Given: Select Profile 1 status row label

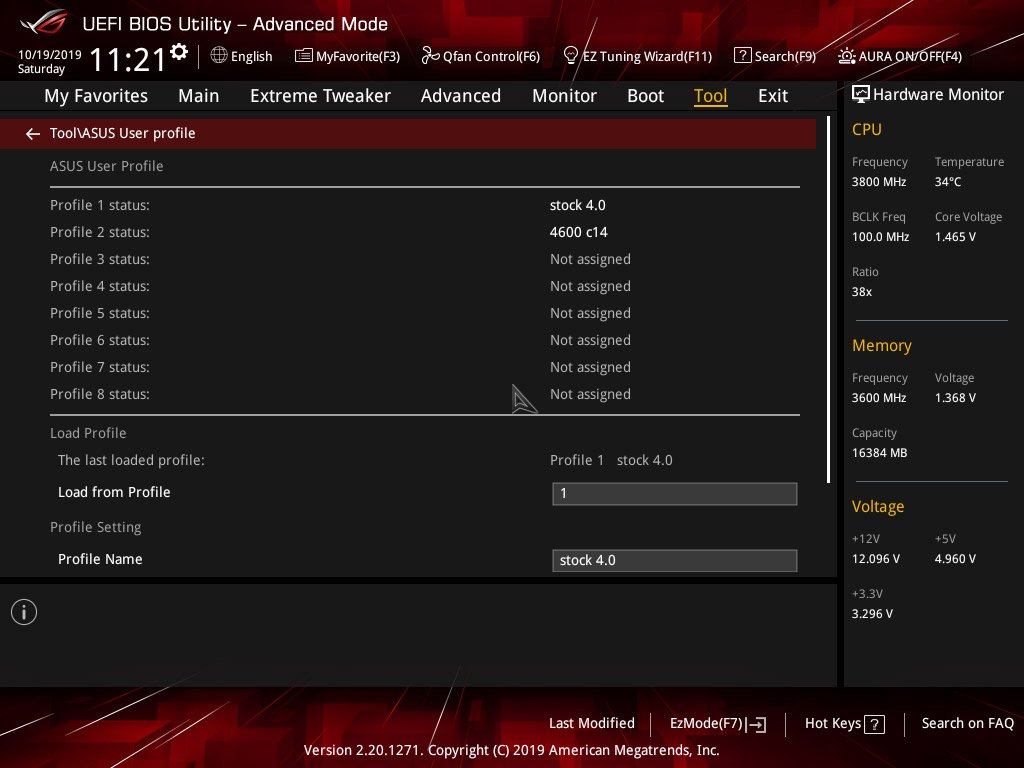Looking at the screenshot, I should pyautogui.click(x=100, y=205).
